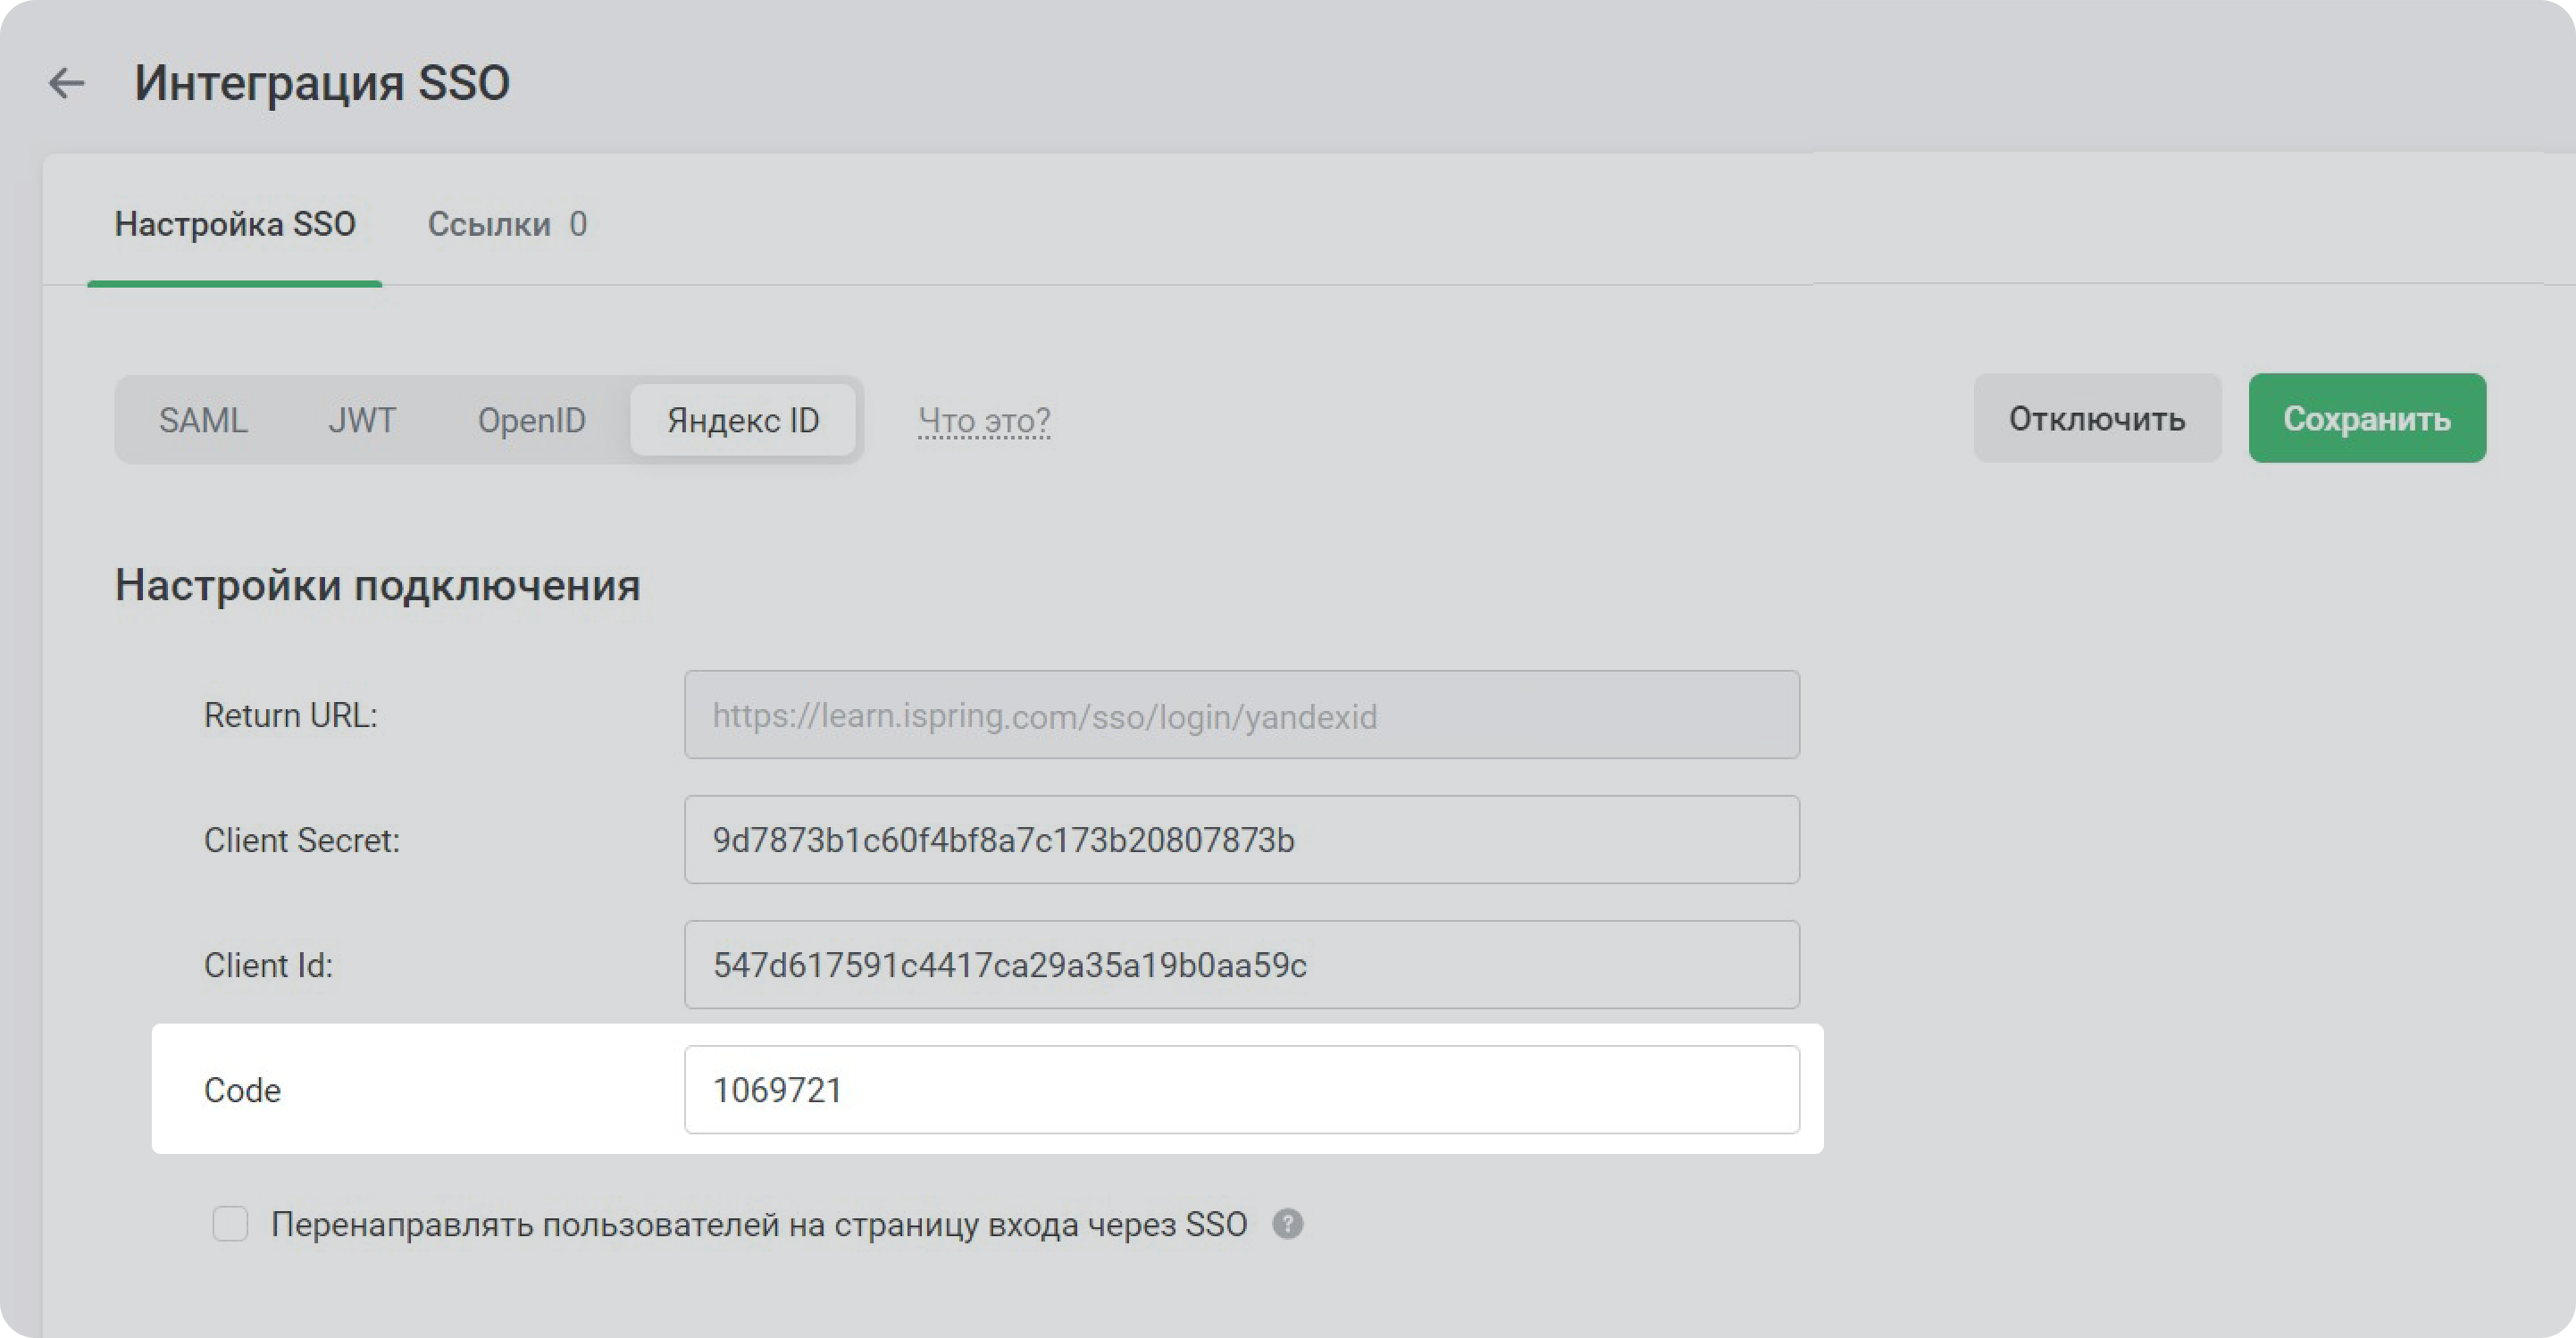Enable redirecting users to SSO login page
The width and height of the screenshot is (2576, 1338).
[x=230, y=1224]
